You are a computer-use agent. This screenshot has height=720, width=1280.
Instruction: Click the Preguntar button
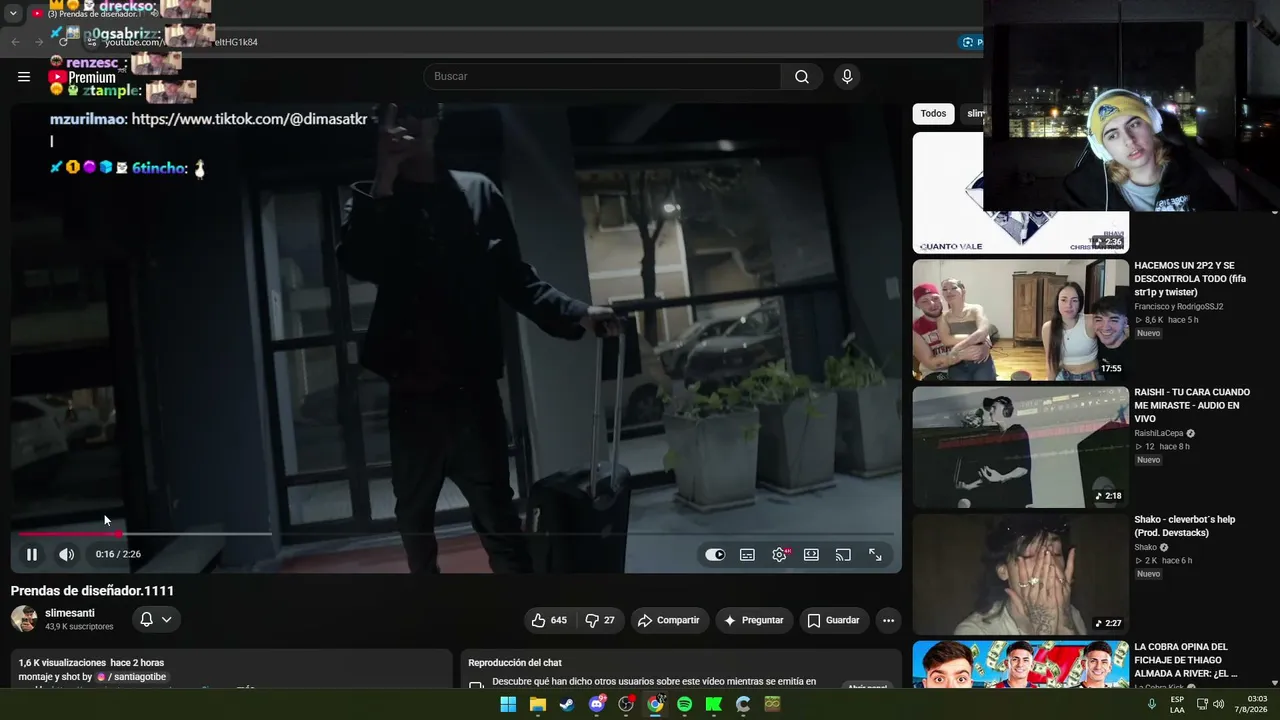pos(754,620)
